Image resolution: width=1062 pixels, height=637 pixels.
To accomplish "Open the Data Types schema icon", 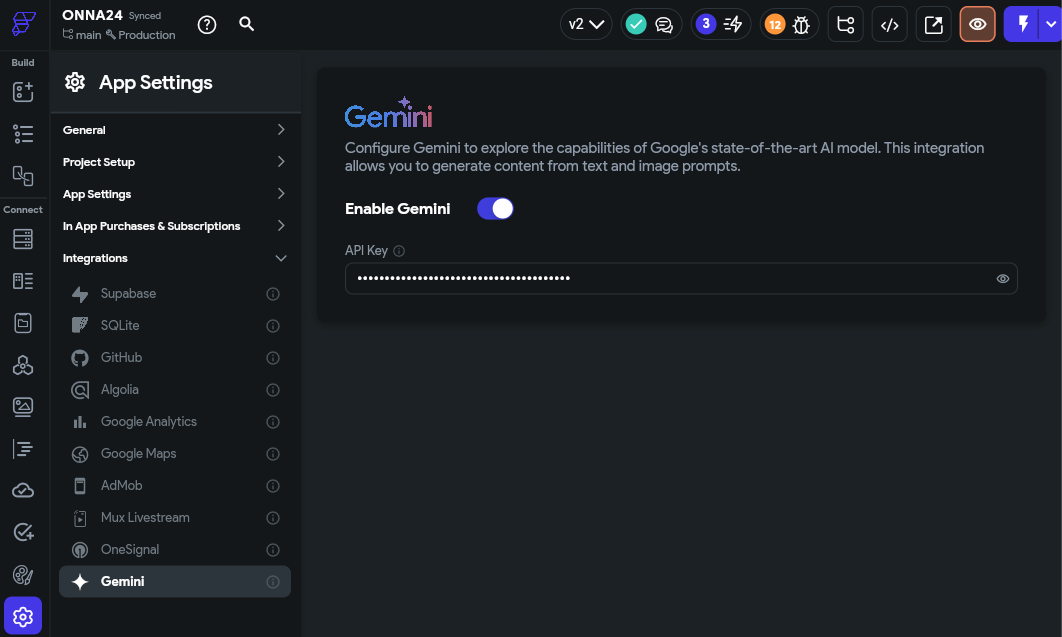I will pos(23,281).
